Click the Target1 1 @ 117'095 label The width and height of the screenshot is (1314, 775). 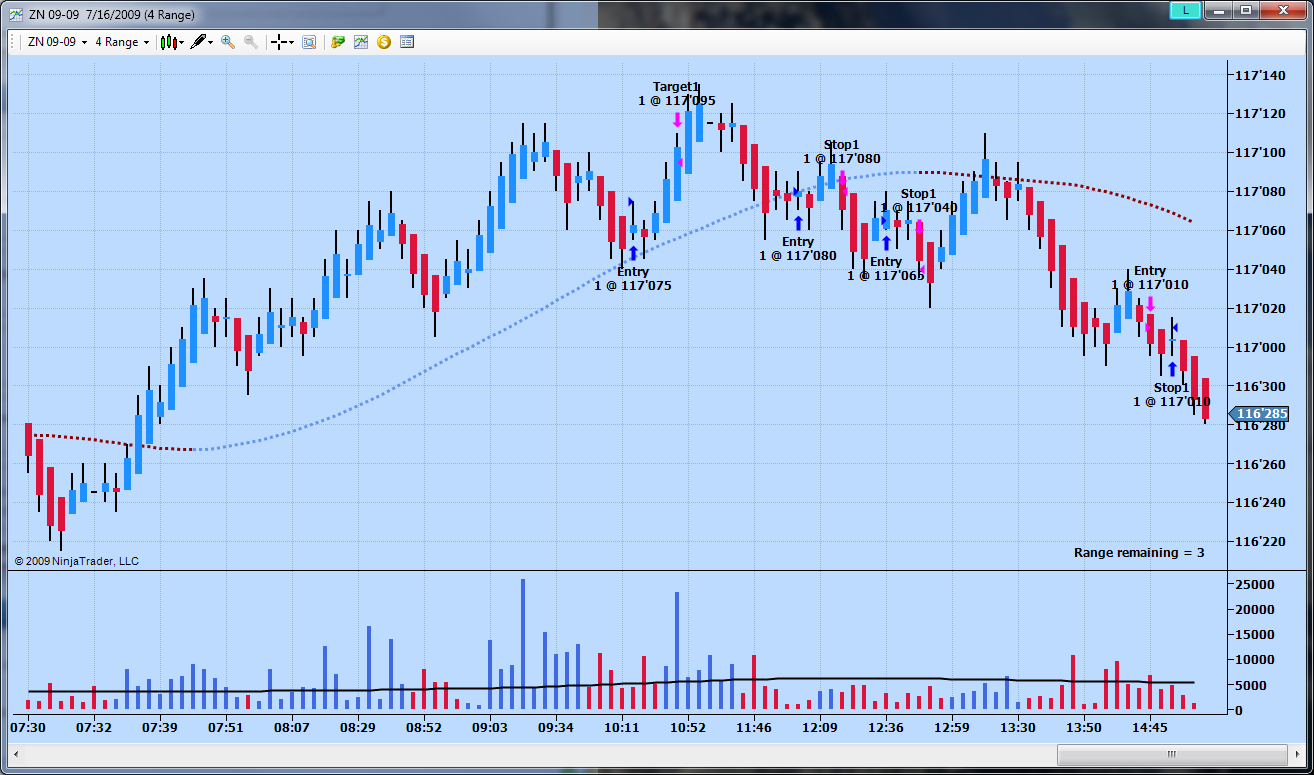coord(676,94)
